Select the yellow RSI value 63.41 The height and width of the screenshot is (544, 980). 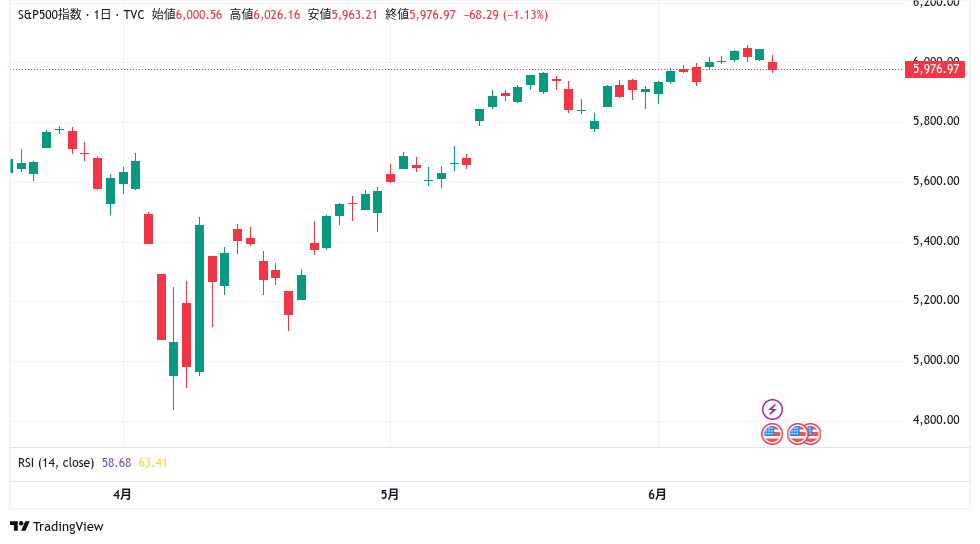pos(152,463)
